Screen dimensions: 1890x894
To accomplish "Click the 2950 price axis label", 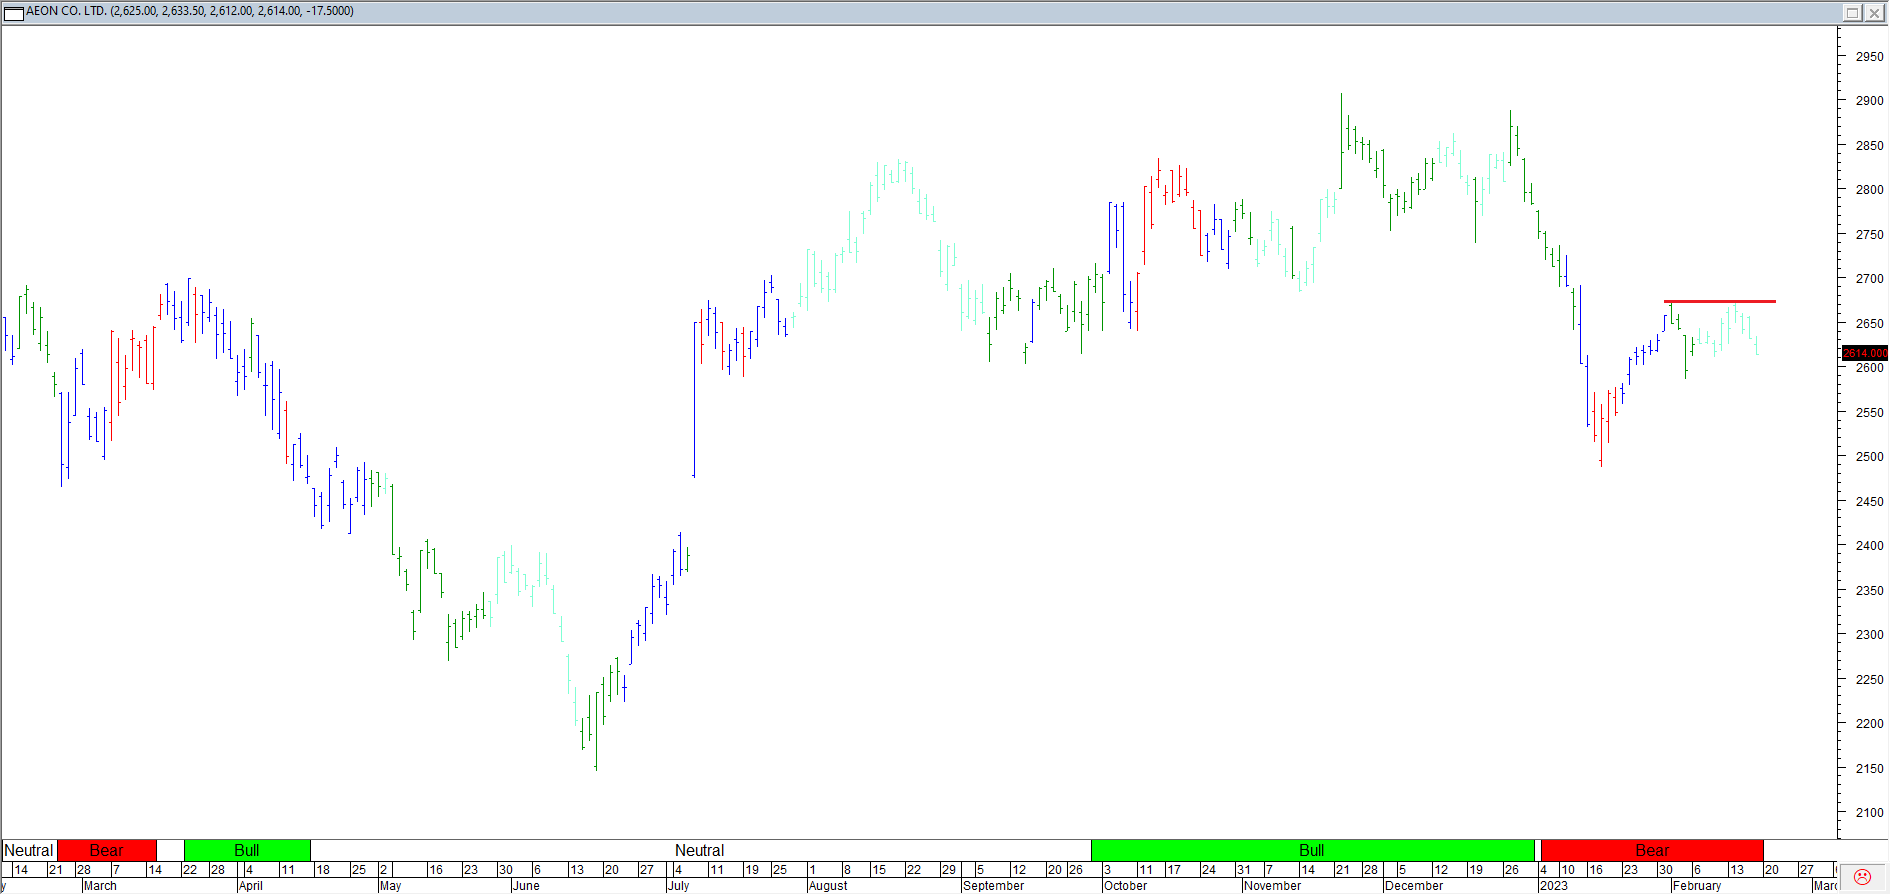I will (1869, 57).
